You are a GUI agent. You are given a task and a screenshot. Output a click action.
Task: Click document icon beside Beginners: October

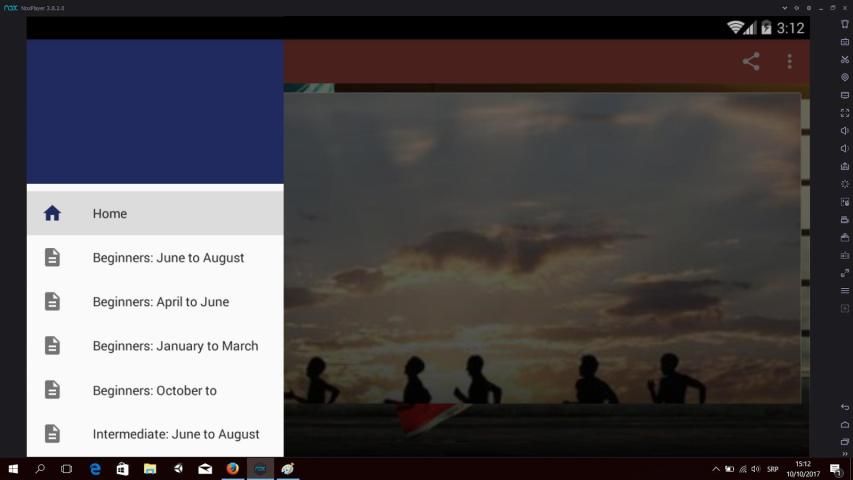tap(52, 390)
